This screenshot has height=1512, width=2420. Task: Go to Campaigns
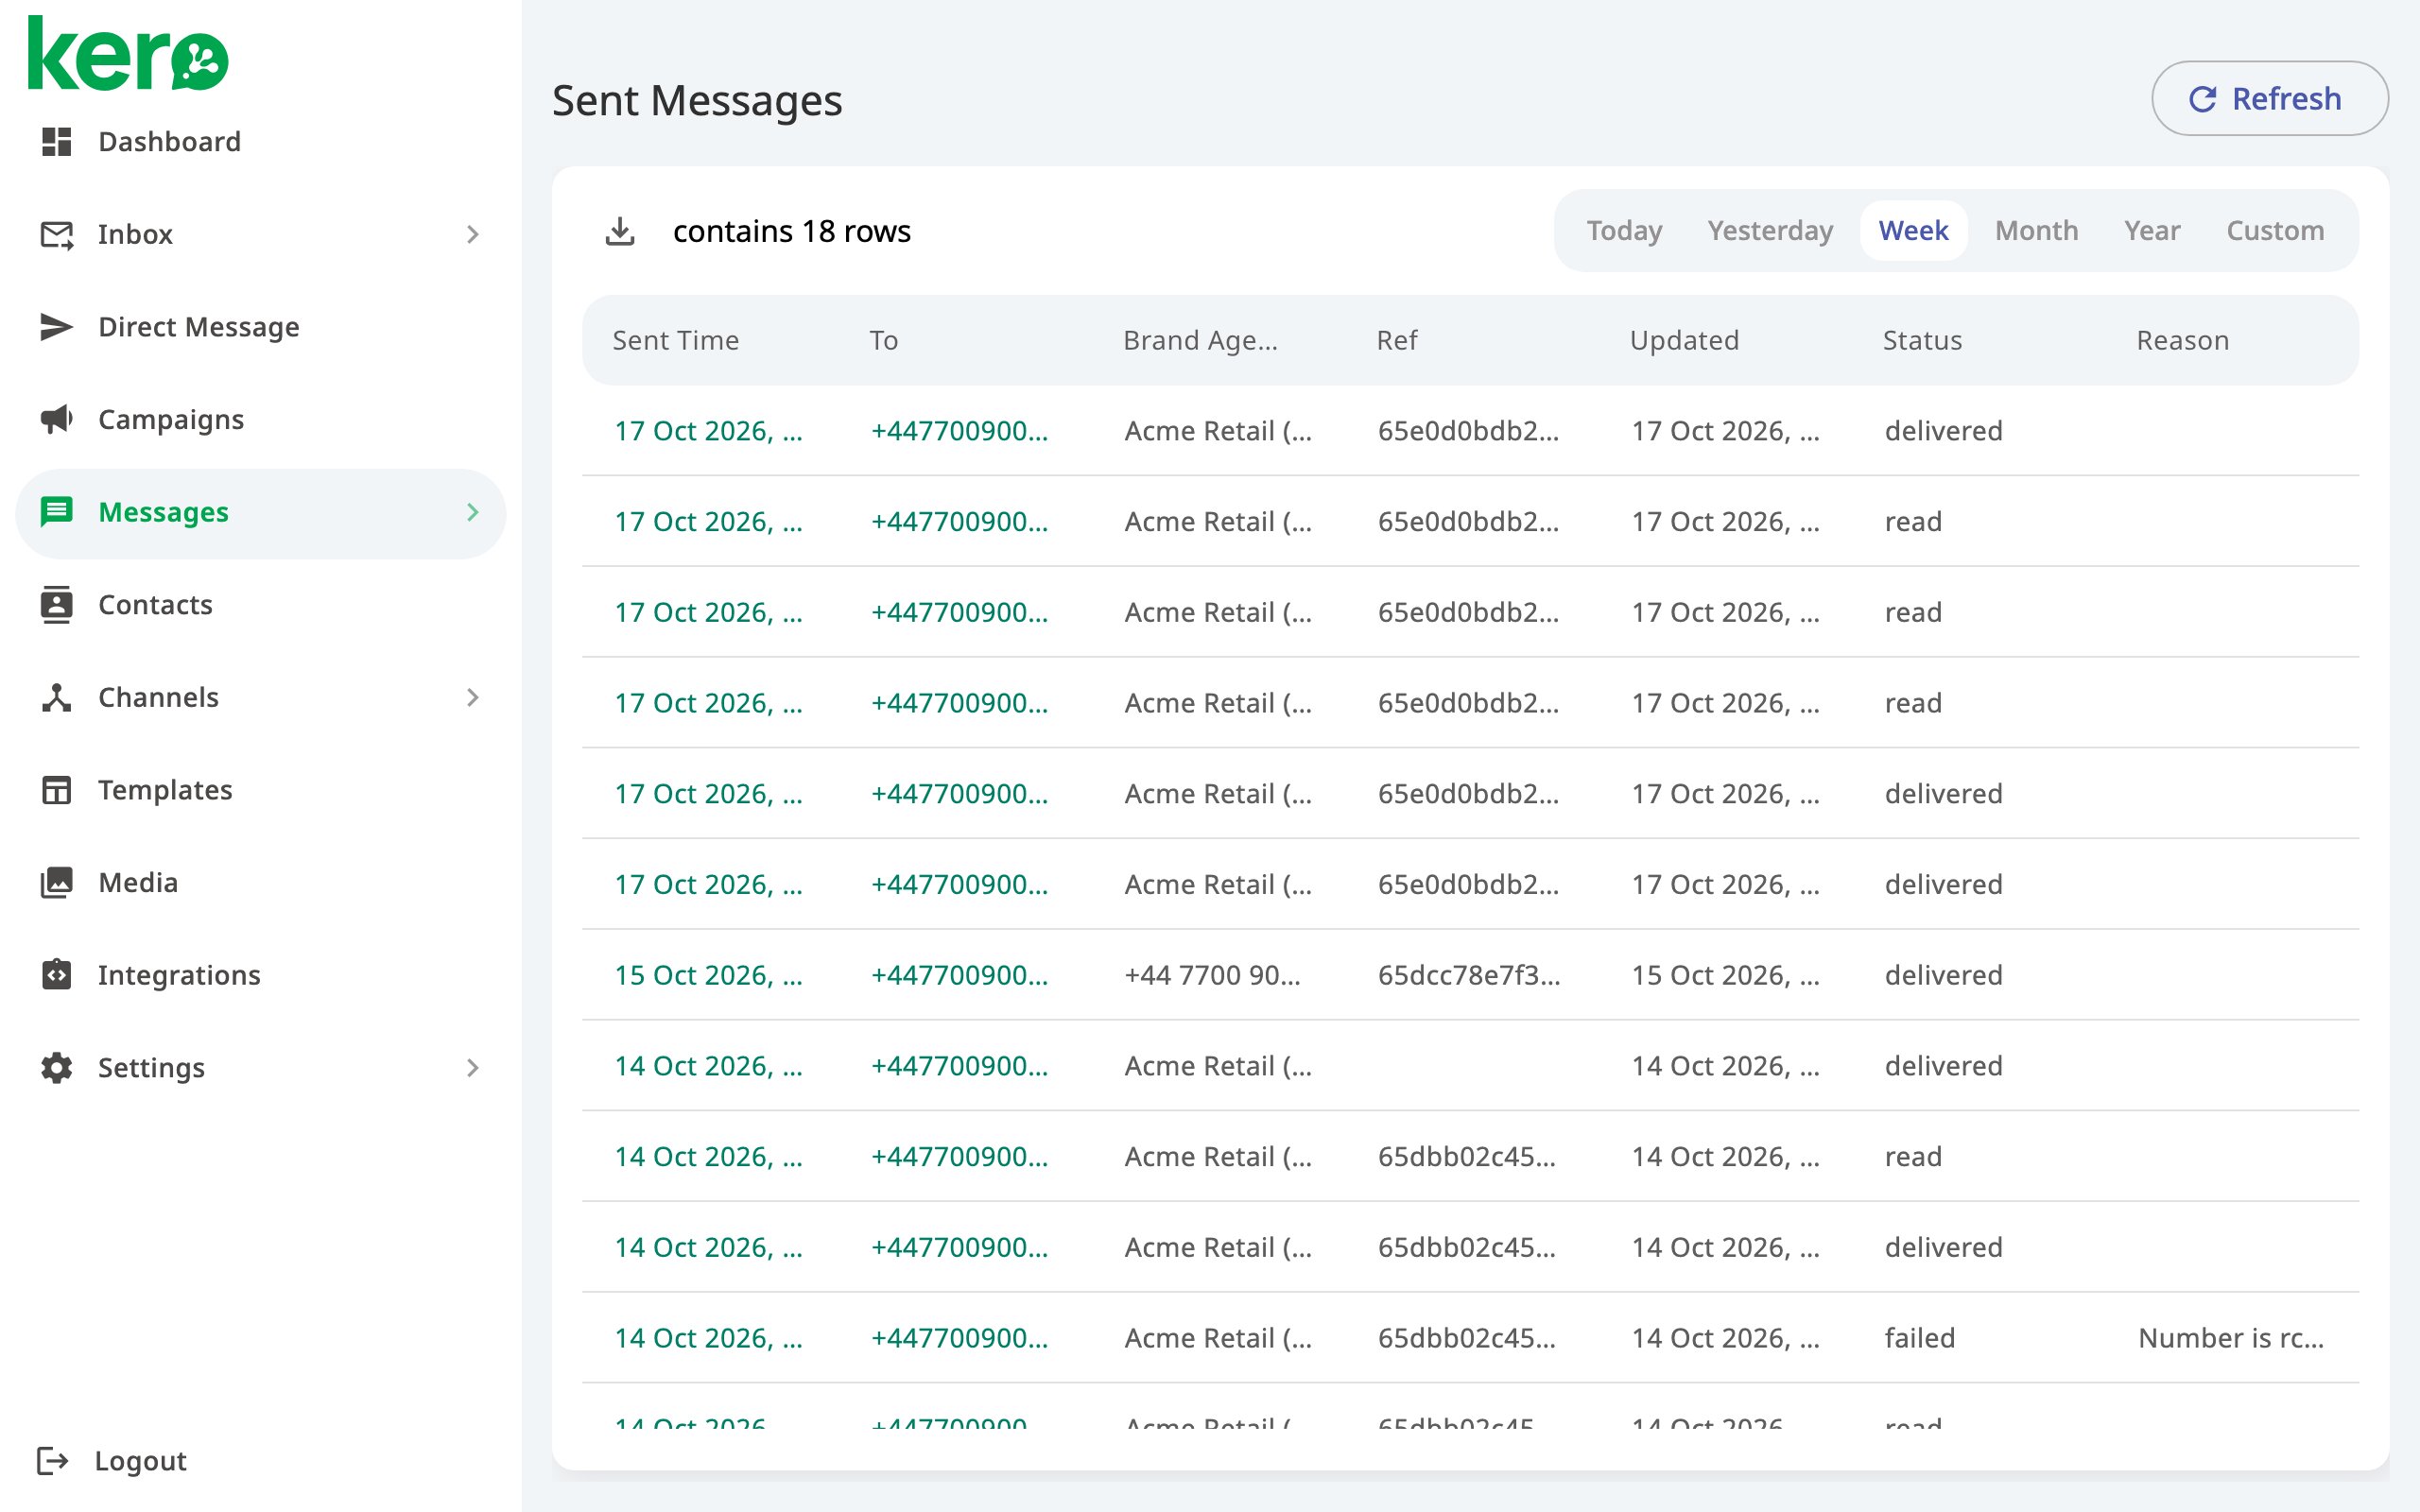(x=171, y=419)
